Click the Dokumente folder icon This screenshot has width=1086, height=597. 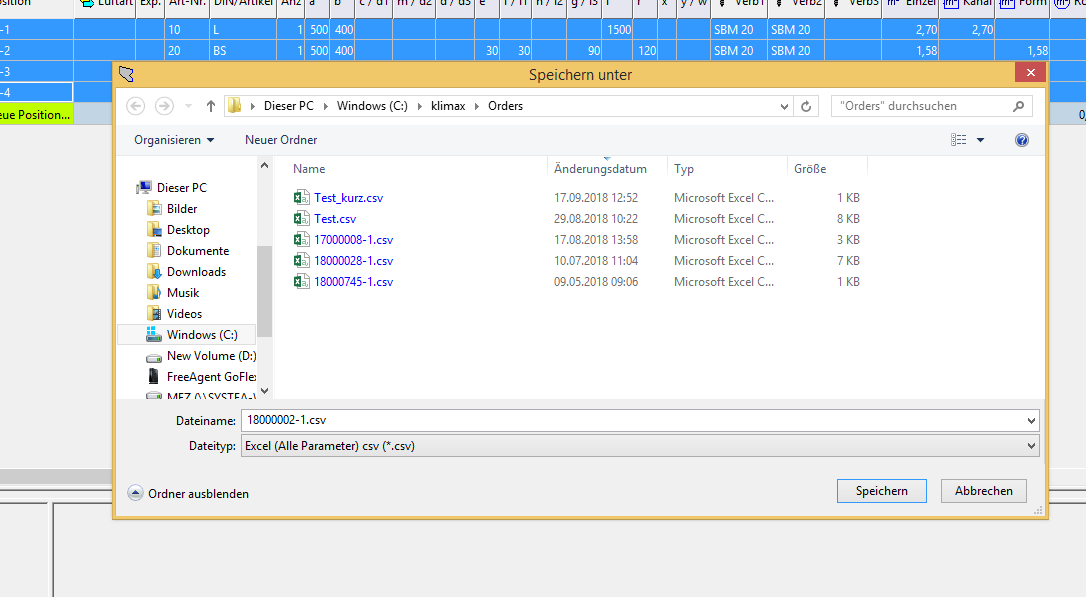coord(154,251)
